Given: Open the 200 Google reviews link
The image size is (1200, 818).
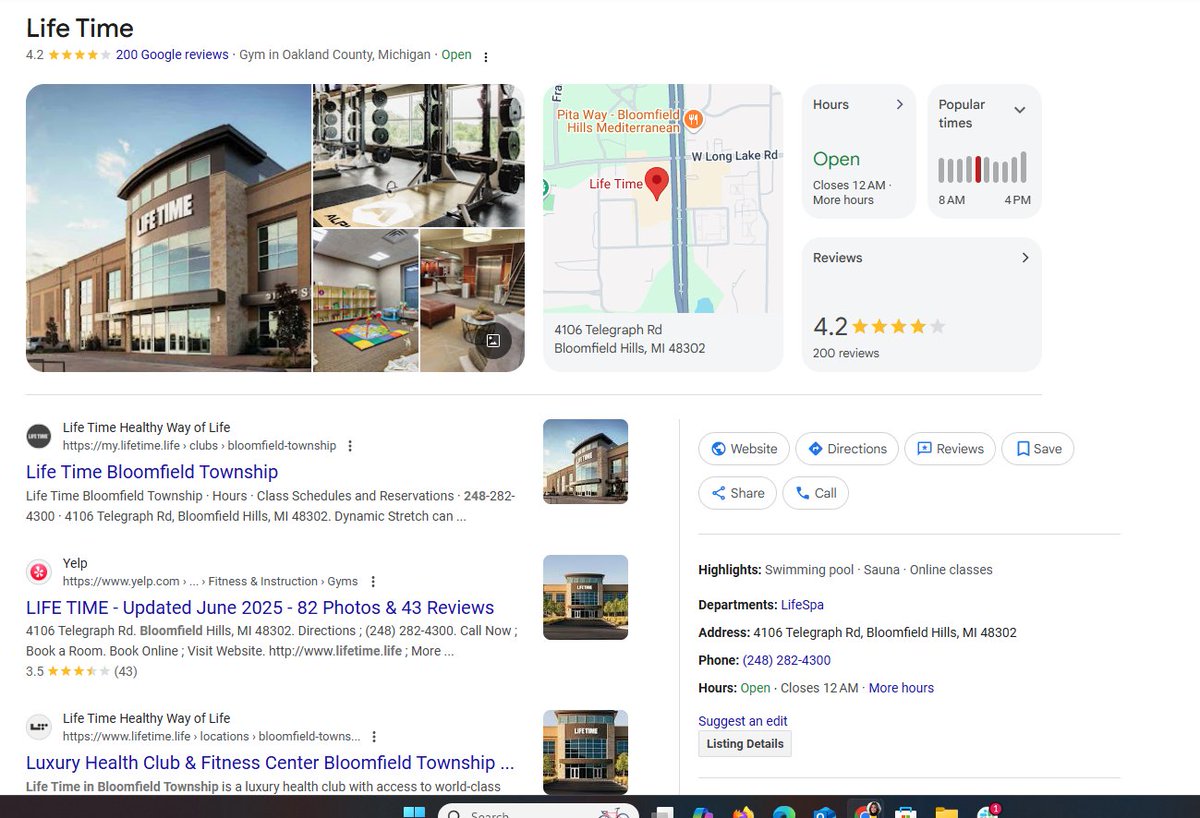Looking at the screenshot, I should pyautogui.click(x=172, y=55).
